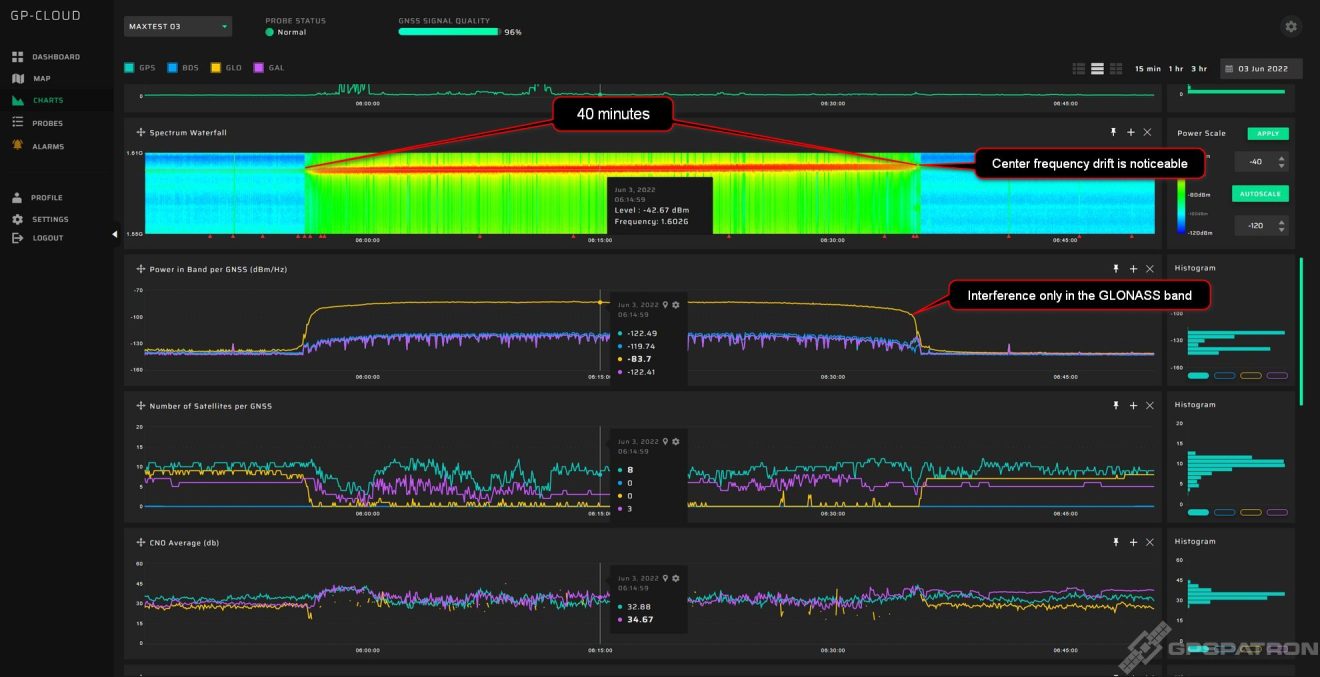Image resolution: width=1320 pixels, height=677 pixels.
Task: Select the single-column layout view icon
Action: tap(1097, 68)
